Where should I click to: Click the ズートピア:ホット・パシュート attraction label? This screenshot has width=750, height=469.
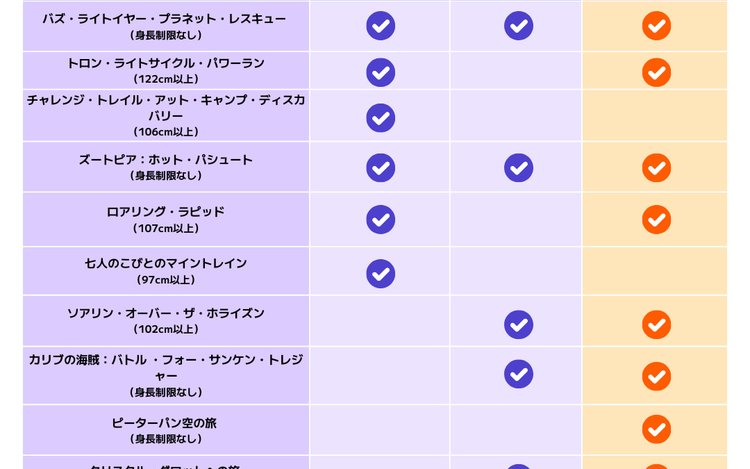pos(165,160)
